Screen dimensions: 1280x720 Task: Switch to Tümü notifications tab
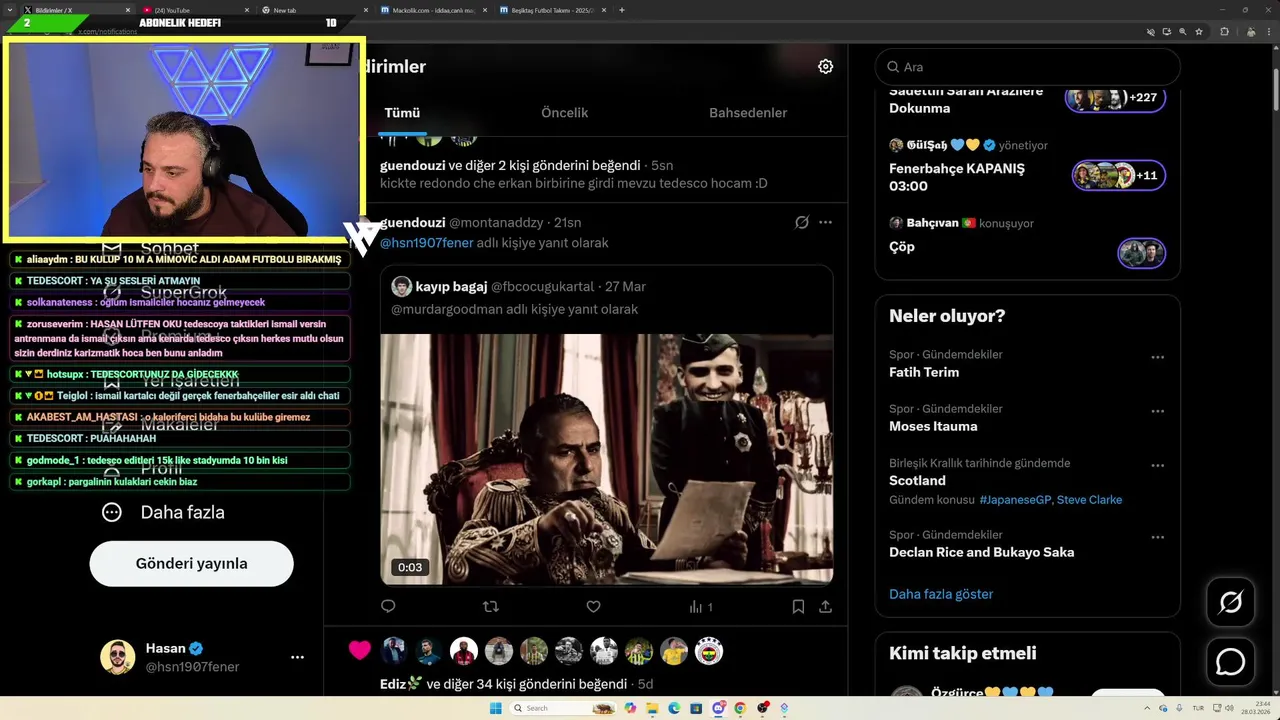tap(402, 113)
